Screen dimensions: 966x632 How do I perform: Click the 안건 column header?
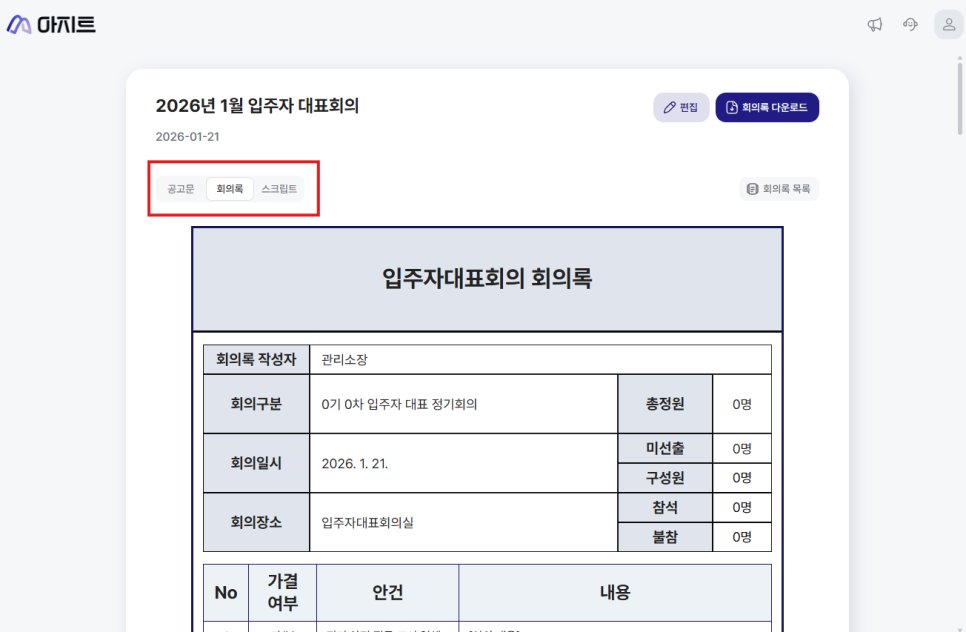coord(388,593)
